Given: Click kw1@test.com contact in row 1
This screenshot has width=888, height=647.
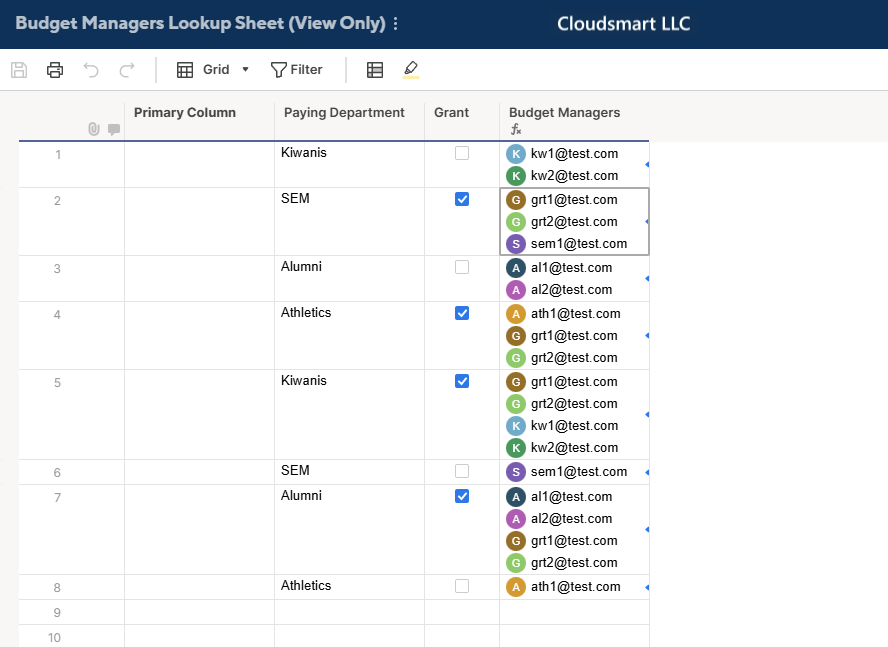Looking at the screenshot, I should coord(574,154).
